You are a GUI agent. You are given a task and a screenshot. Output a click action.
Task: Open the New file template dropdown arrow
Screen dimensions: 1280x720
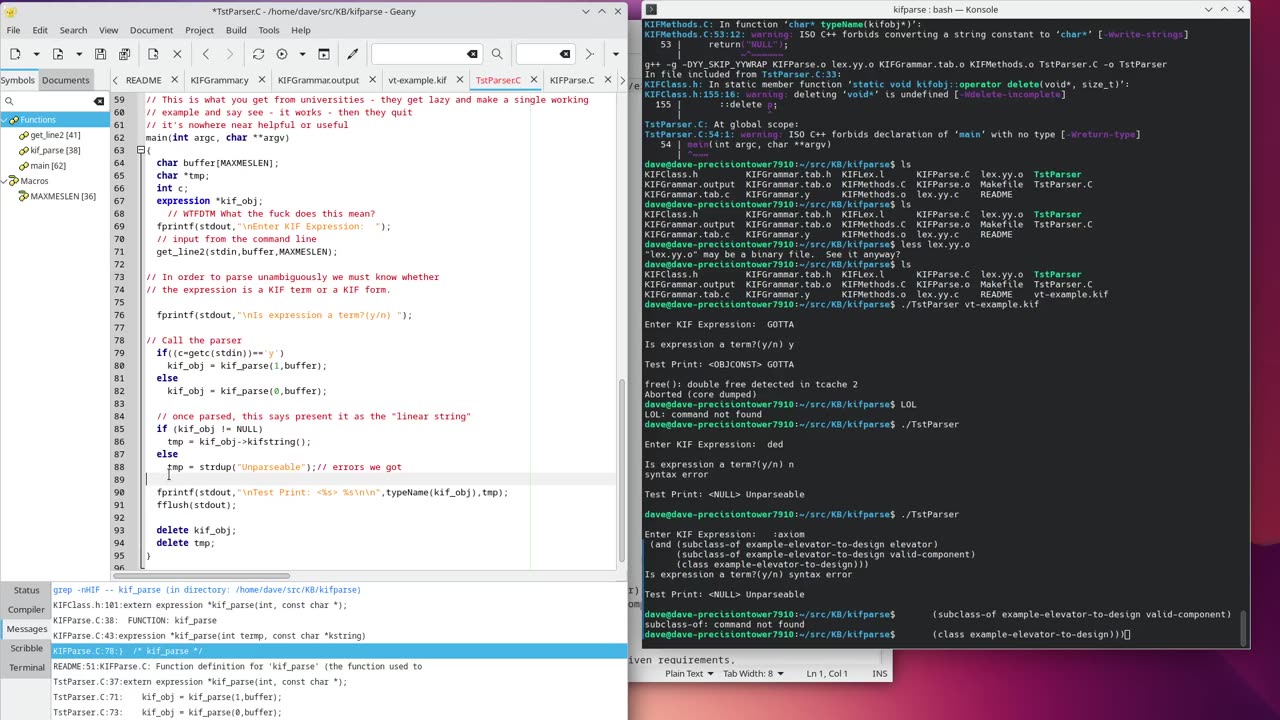(36, 54)
